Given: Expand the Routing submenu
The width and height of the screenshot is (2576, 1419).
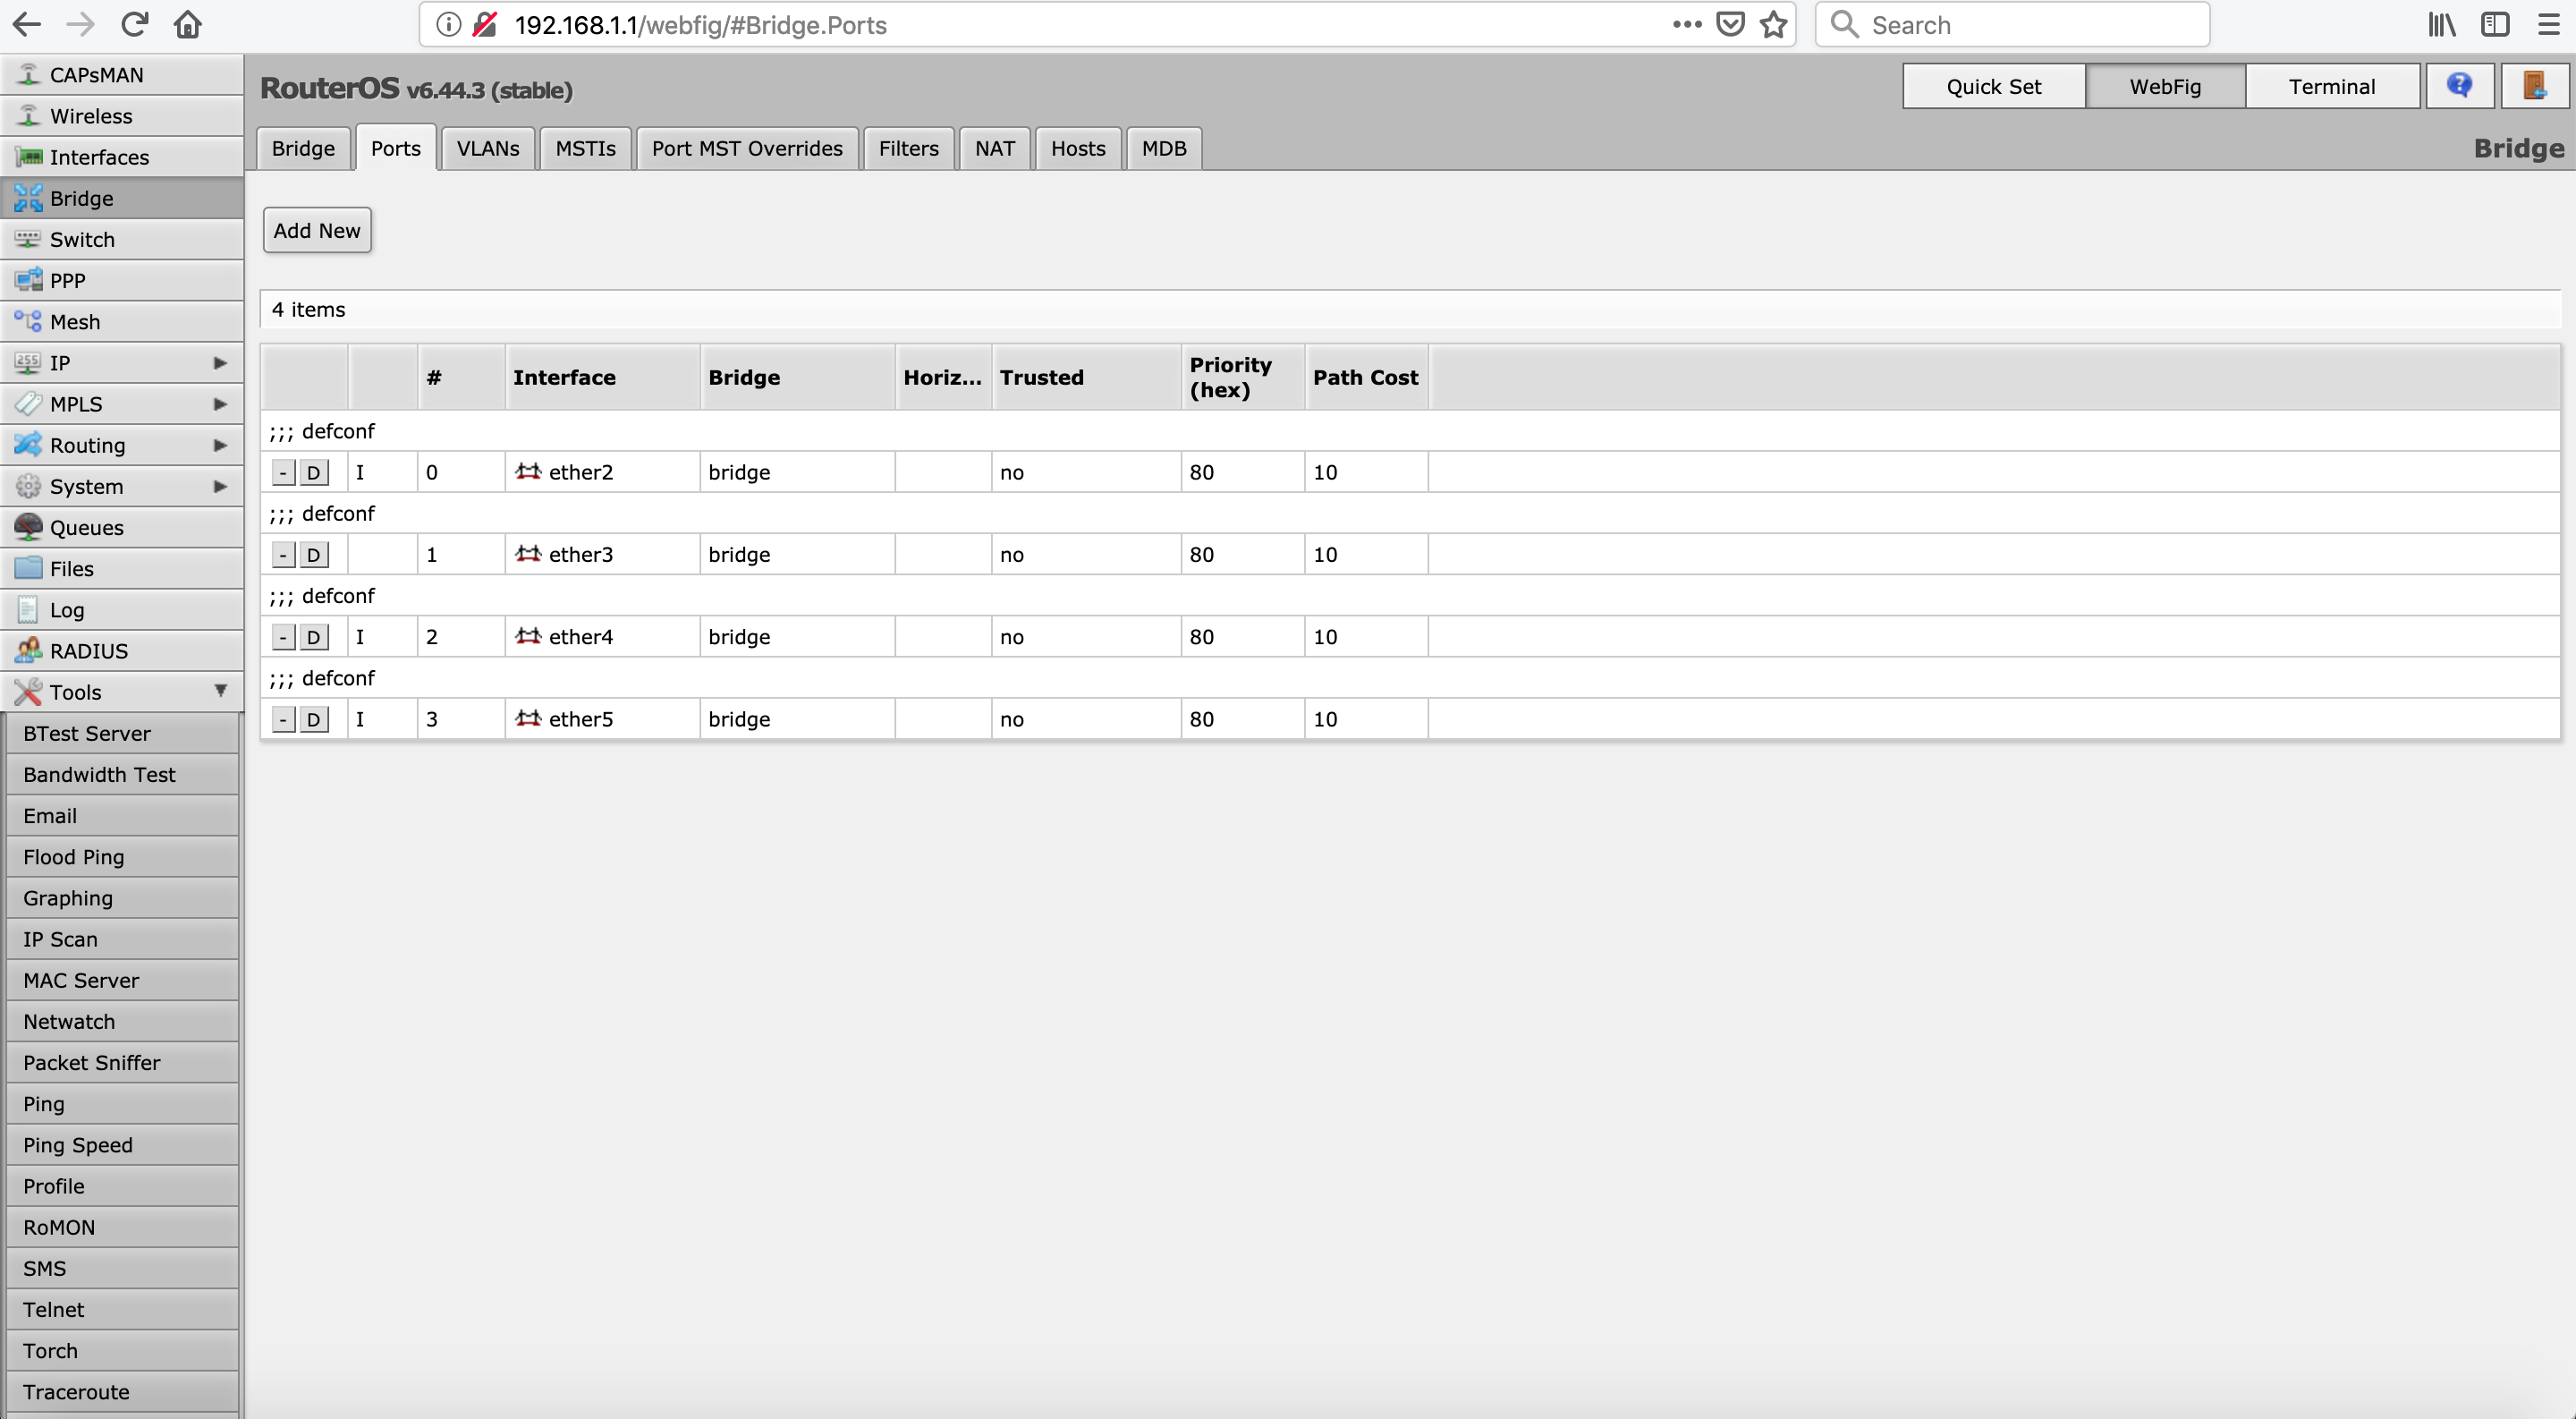Looking at the screenshot, I should click(x=220, y=445).
